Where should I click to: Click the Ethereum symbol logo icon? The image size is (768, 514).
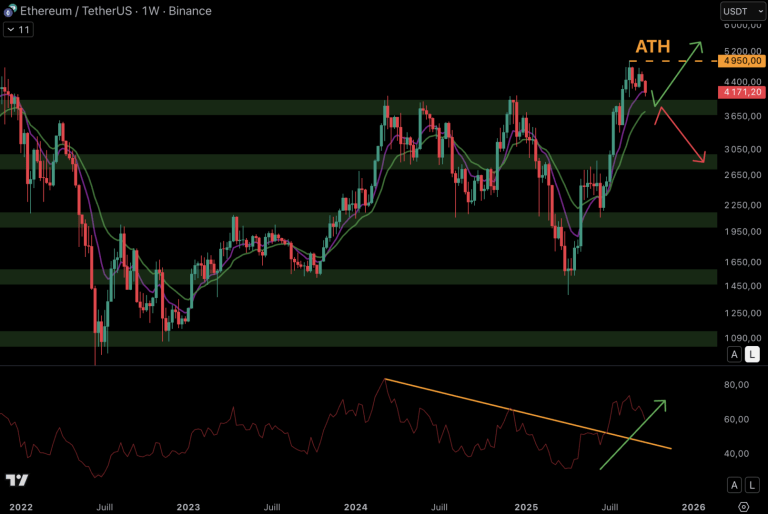coord(11,11)
